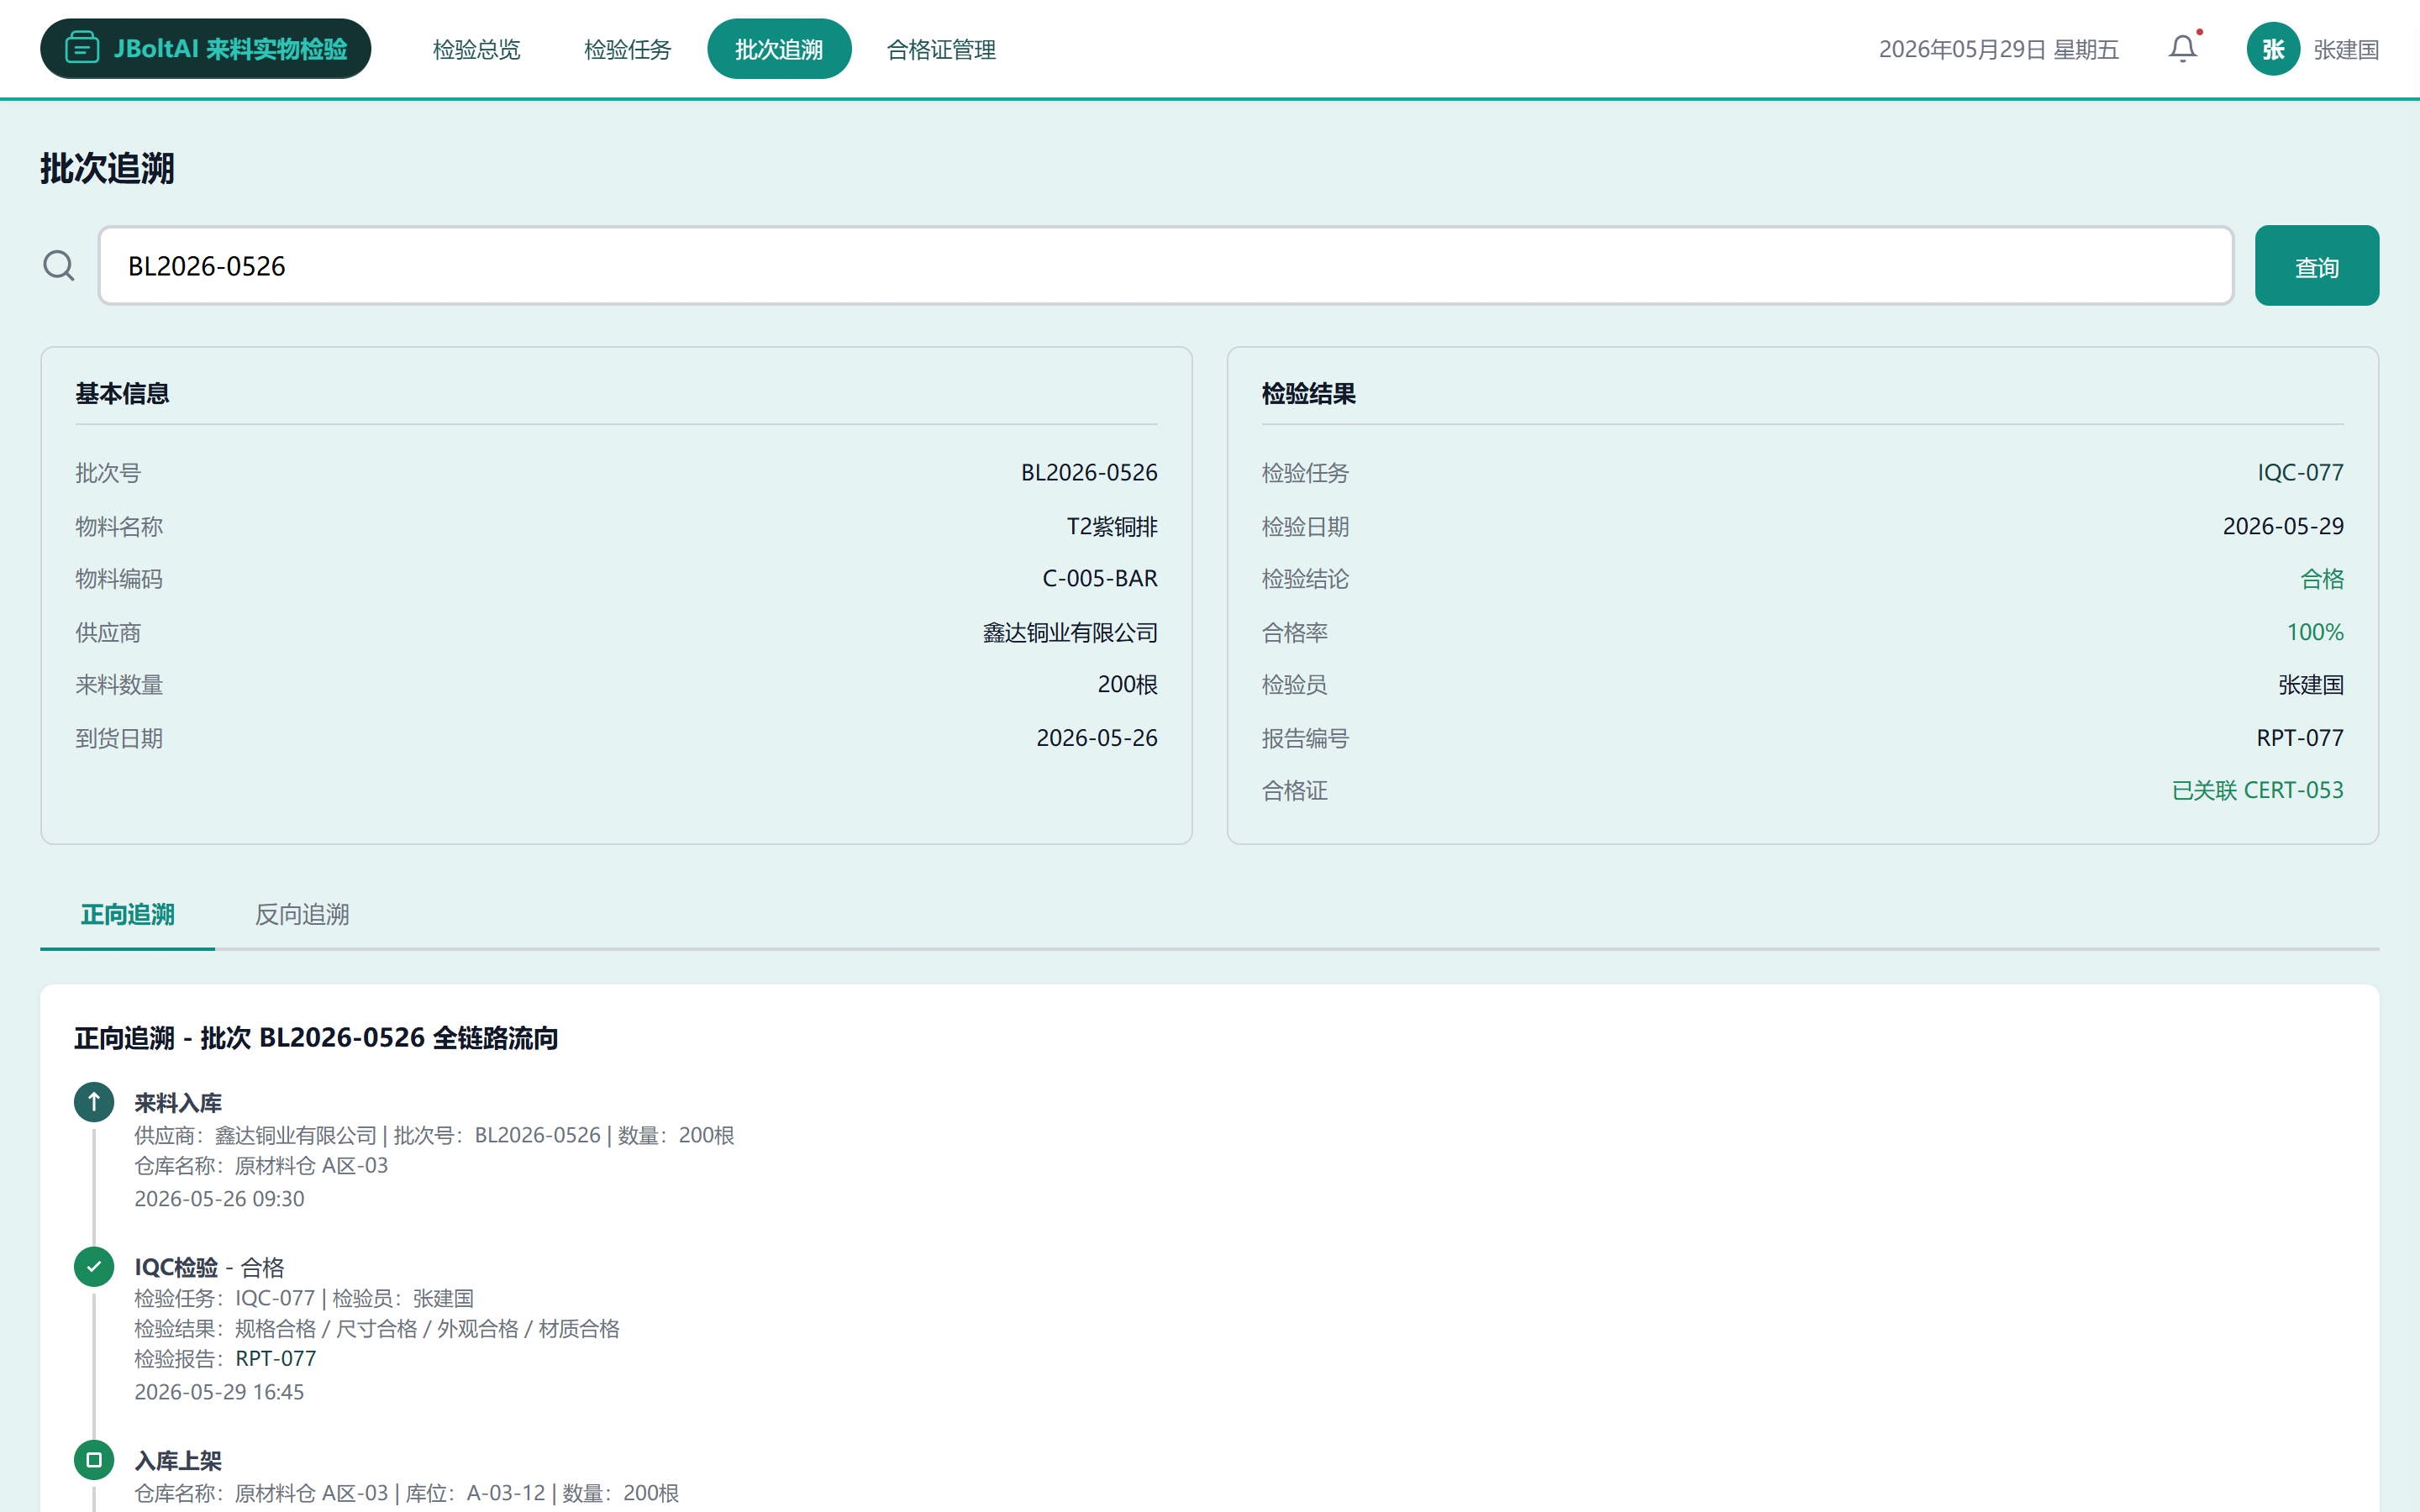Click the 仓库名称：原材料仓 A区-03 line
This screenshot has width=2420, height=1512.
(261, 1165)
